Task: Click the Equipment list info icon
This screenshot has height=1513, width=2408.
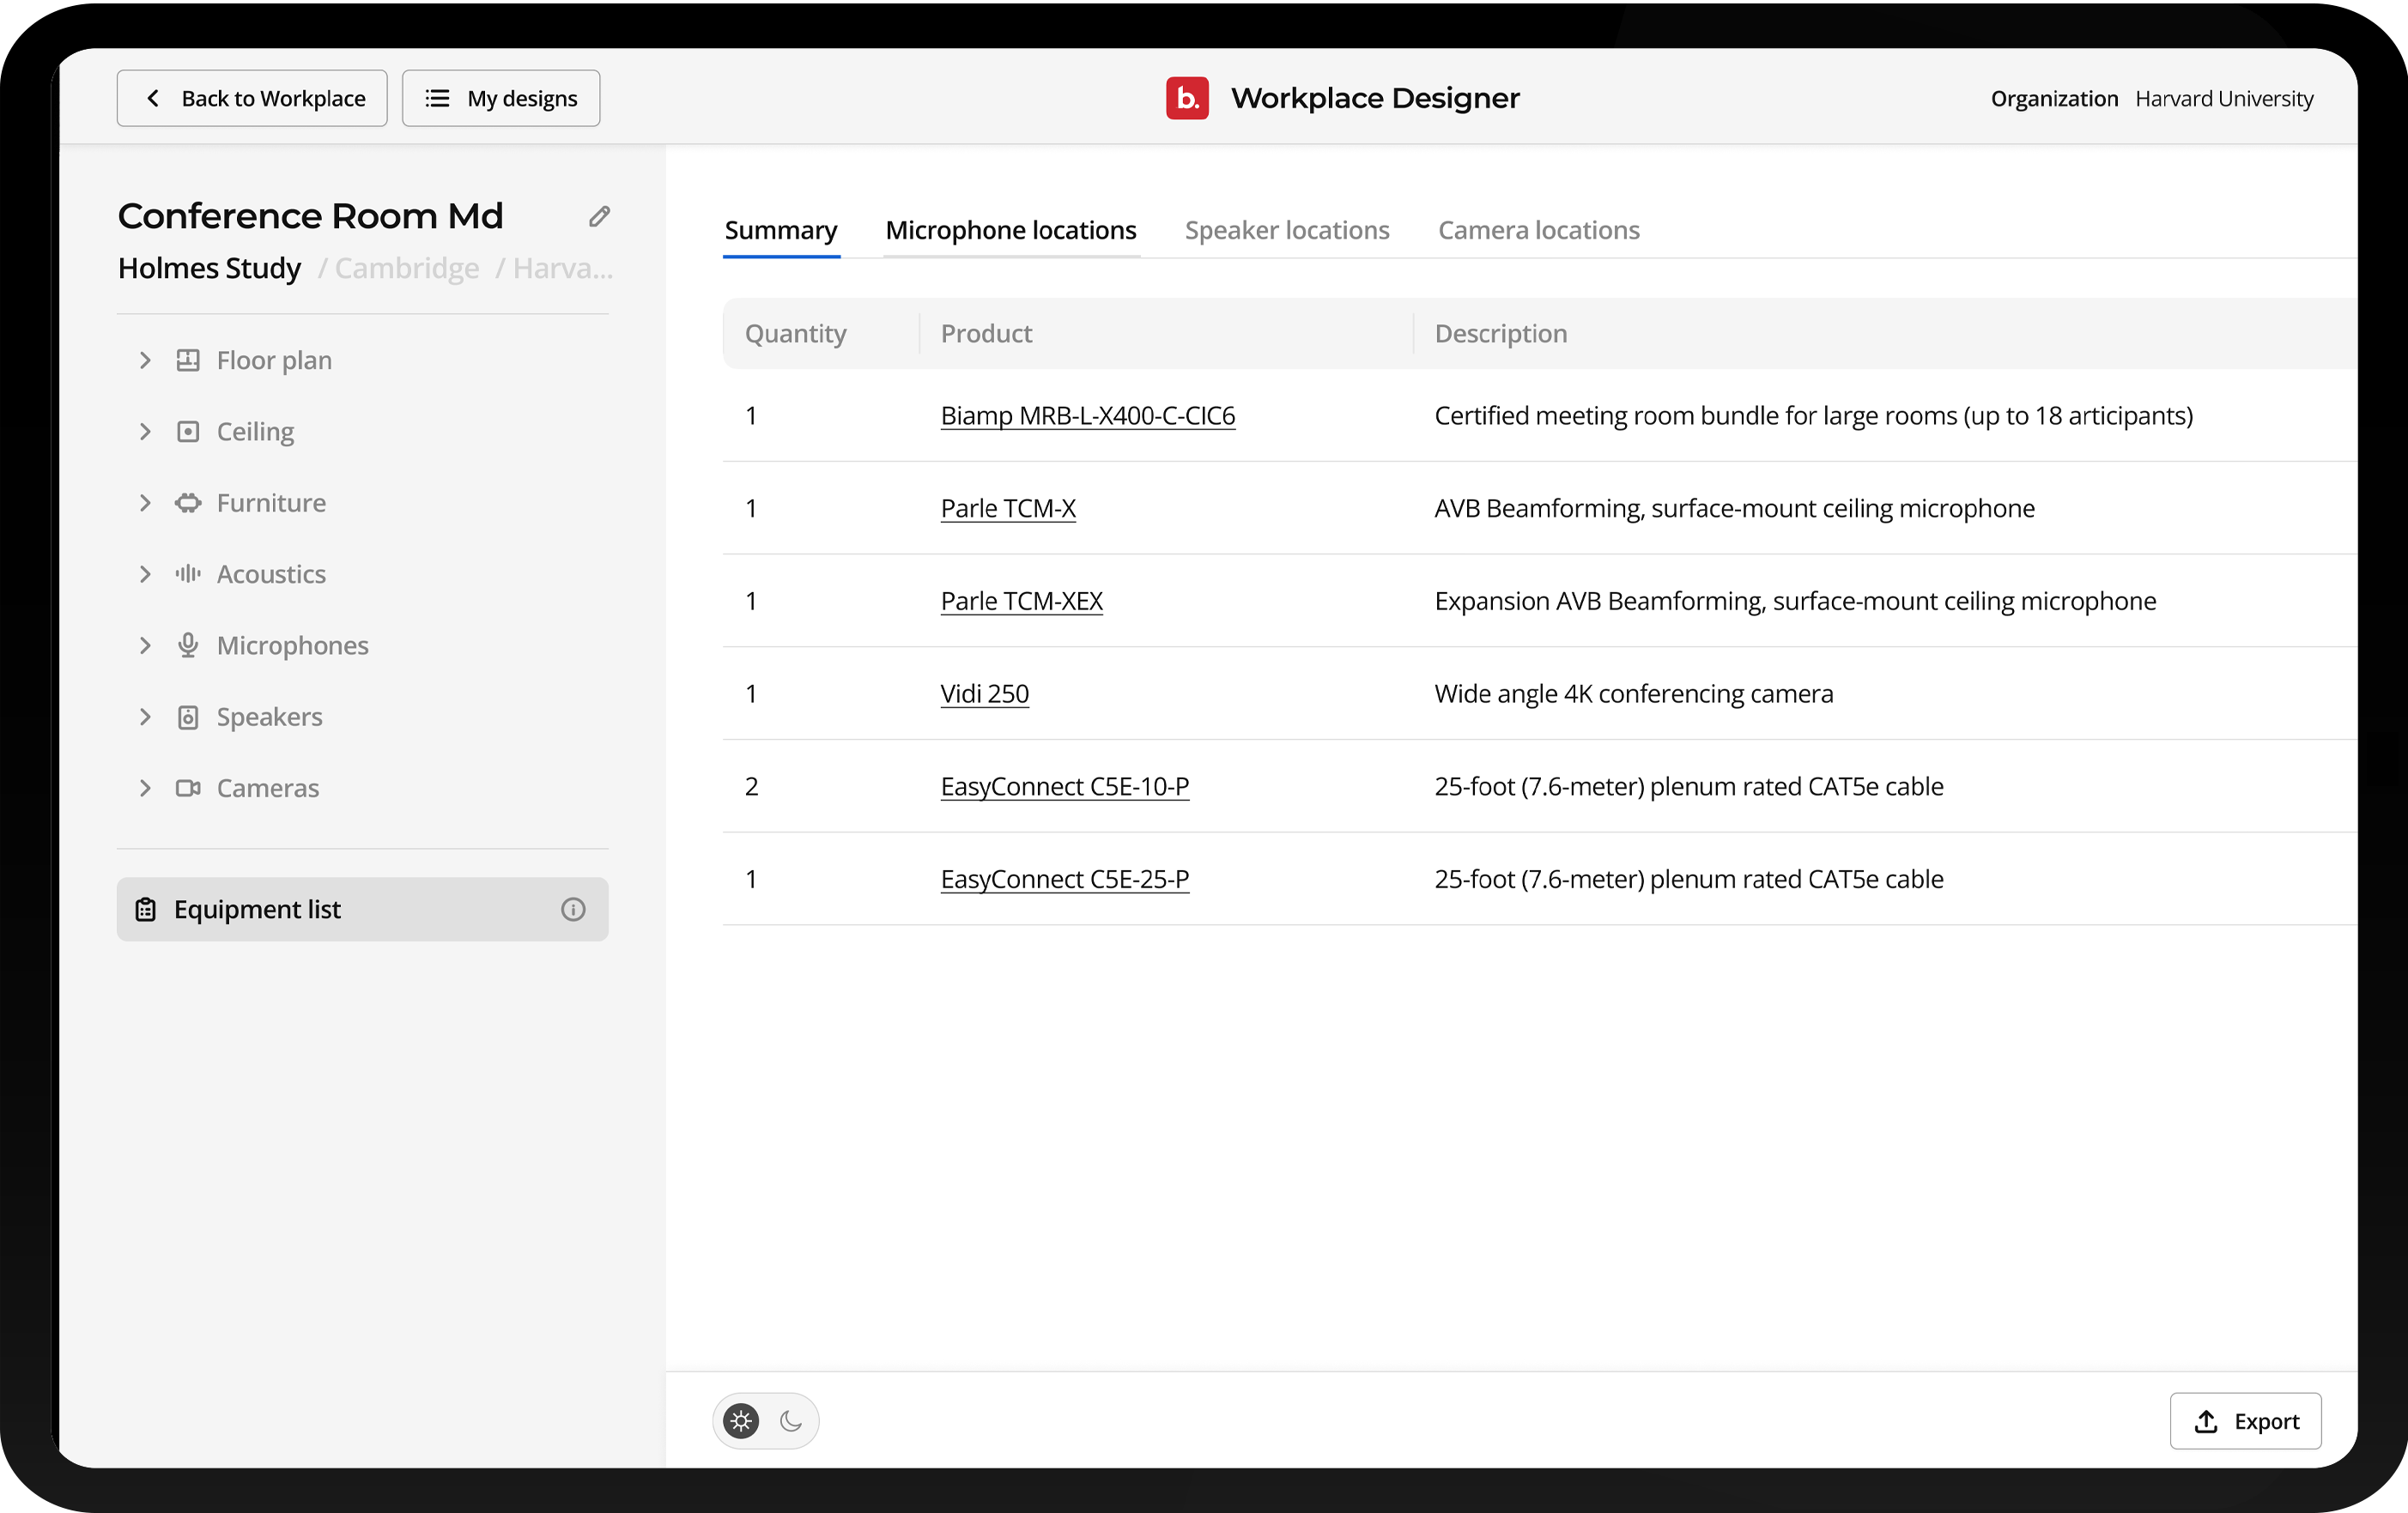Action: [x=573, y=909]
